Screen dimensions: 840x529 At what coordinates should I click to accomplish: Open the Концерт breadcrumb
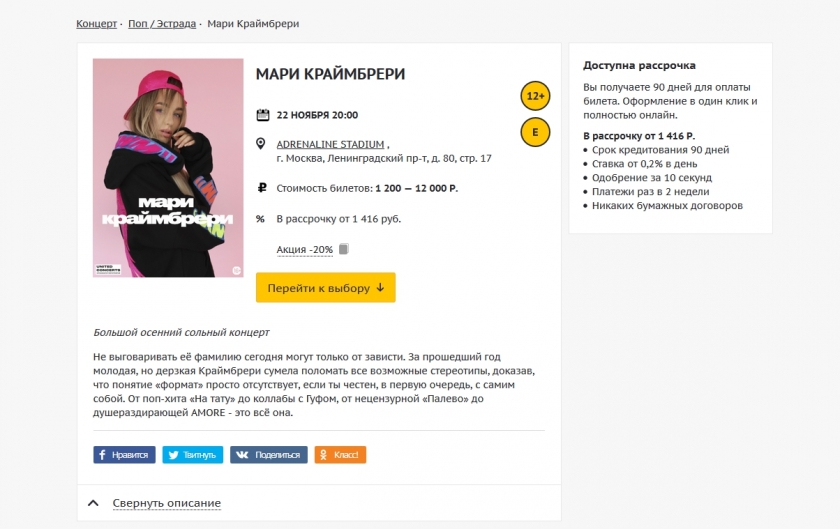click(x=97, y=23)
